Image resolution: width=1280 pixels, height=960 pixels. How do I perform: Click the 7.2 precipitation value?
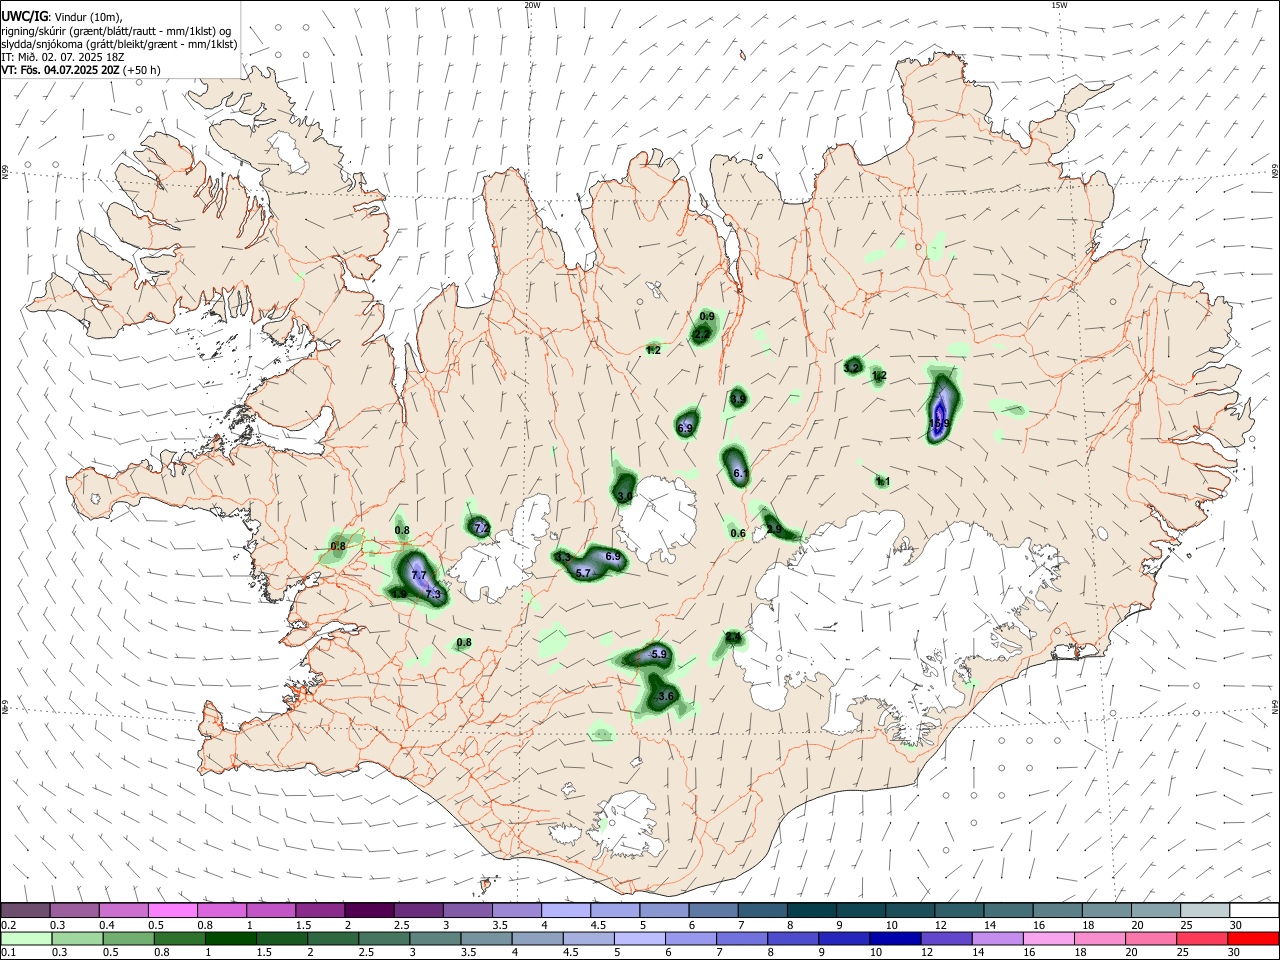[481, 528]
